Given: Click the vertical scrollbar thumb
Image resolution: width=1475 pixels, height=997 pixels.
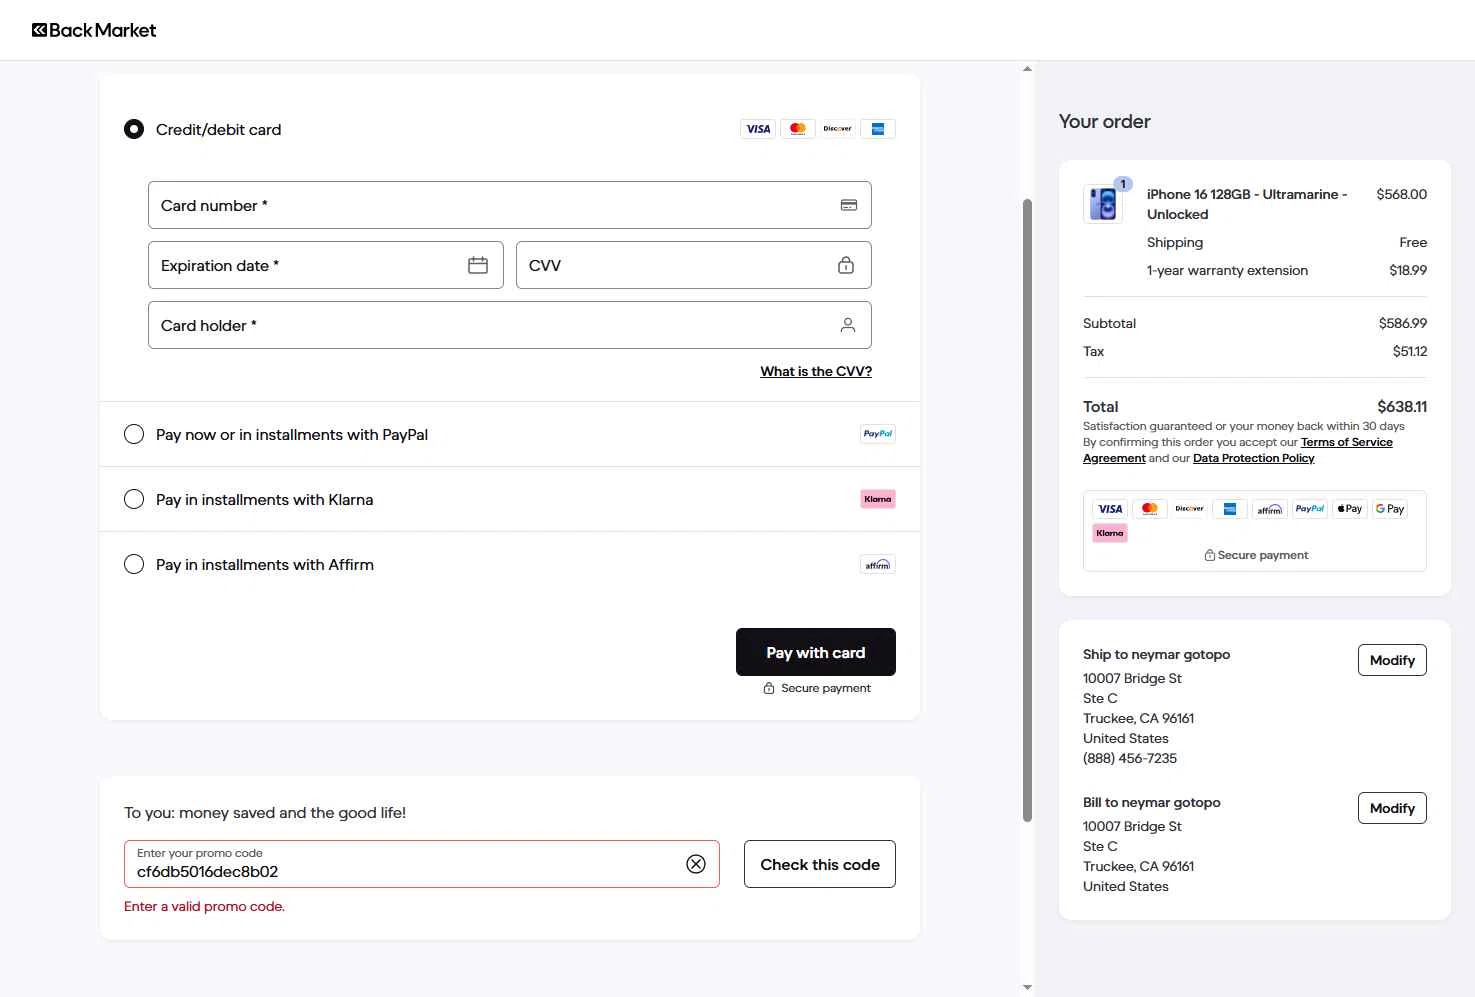Looking at the screenshot, I should tap(1027, 510).
